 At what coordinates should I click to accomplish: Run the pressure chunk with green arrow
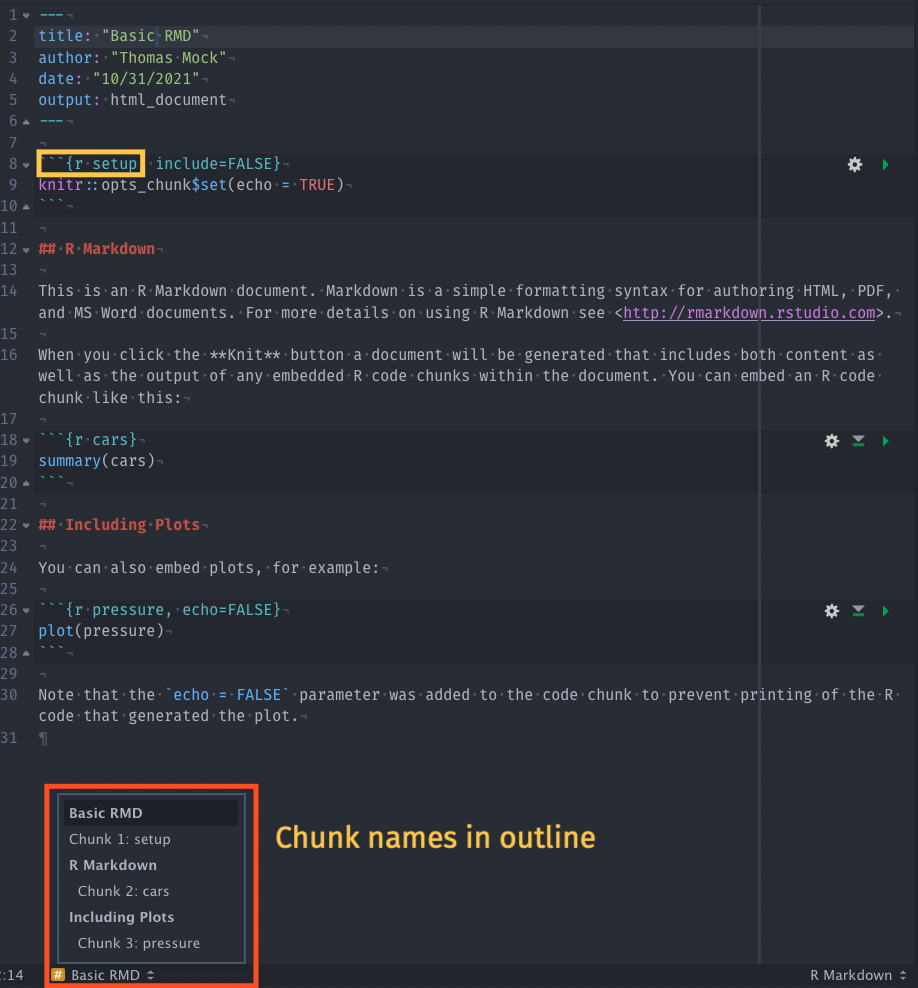tap(885, 611)
